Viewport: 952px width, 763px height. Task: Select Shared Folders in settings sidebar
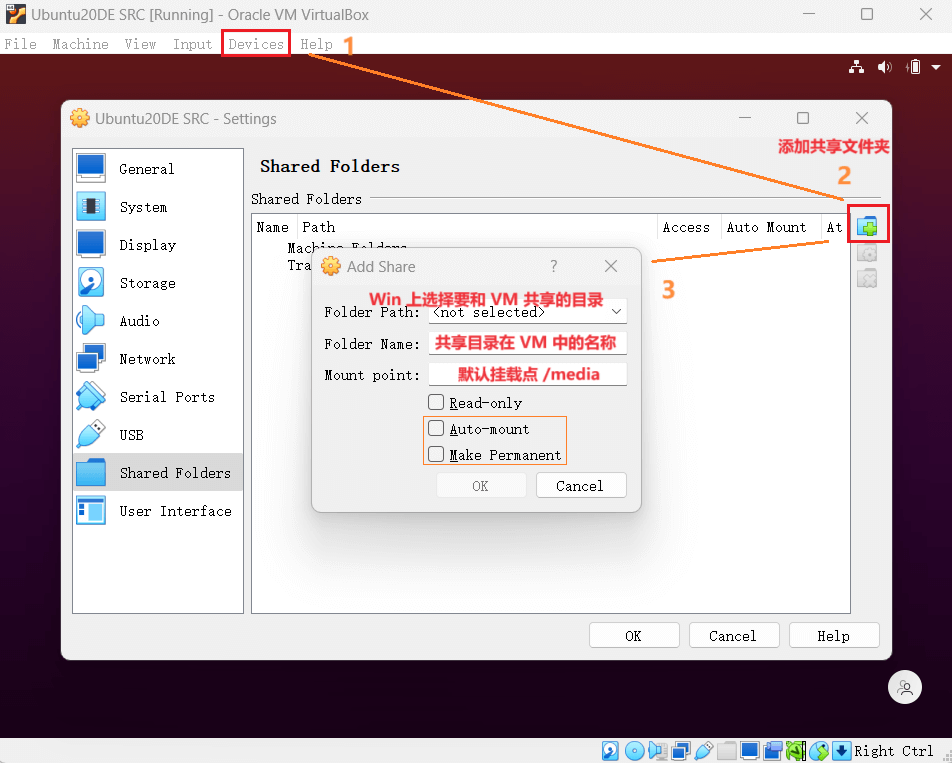tap(158, 472)
